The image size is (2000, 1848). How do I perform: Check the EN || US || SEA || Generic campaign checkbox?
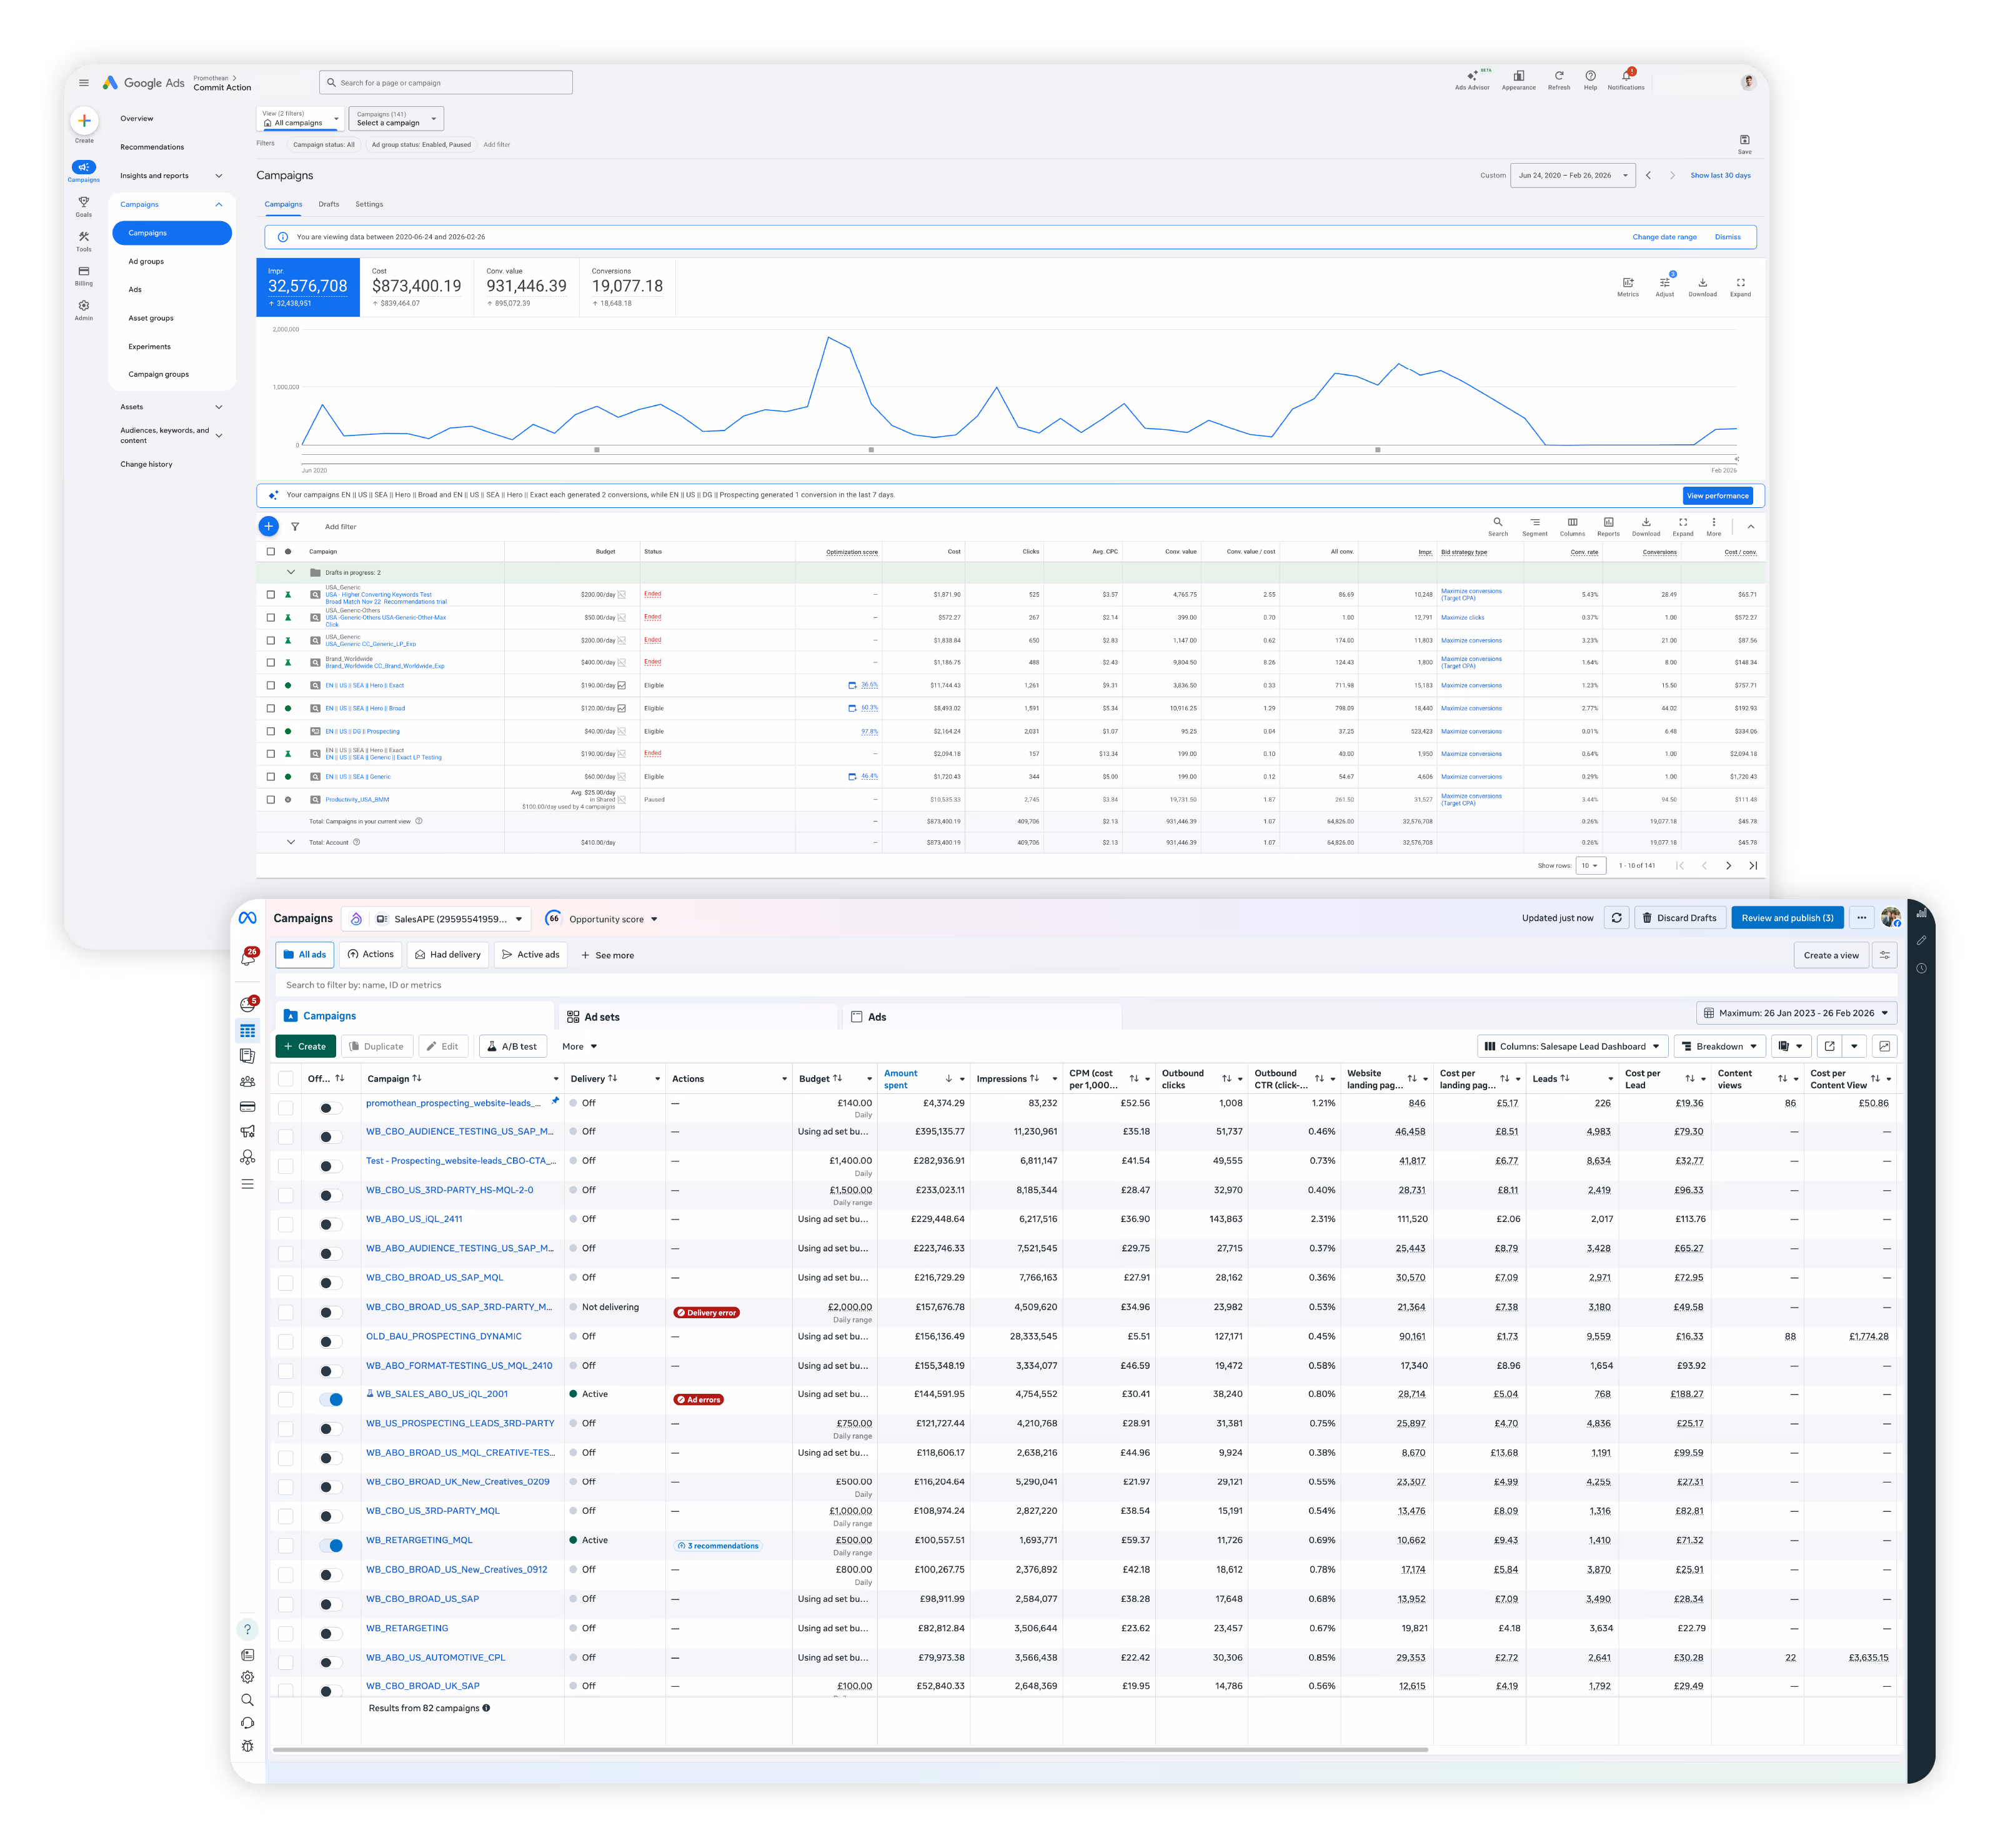pyautogui.click(x=270, y=776)
